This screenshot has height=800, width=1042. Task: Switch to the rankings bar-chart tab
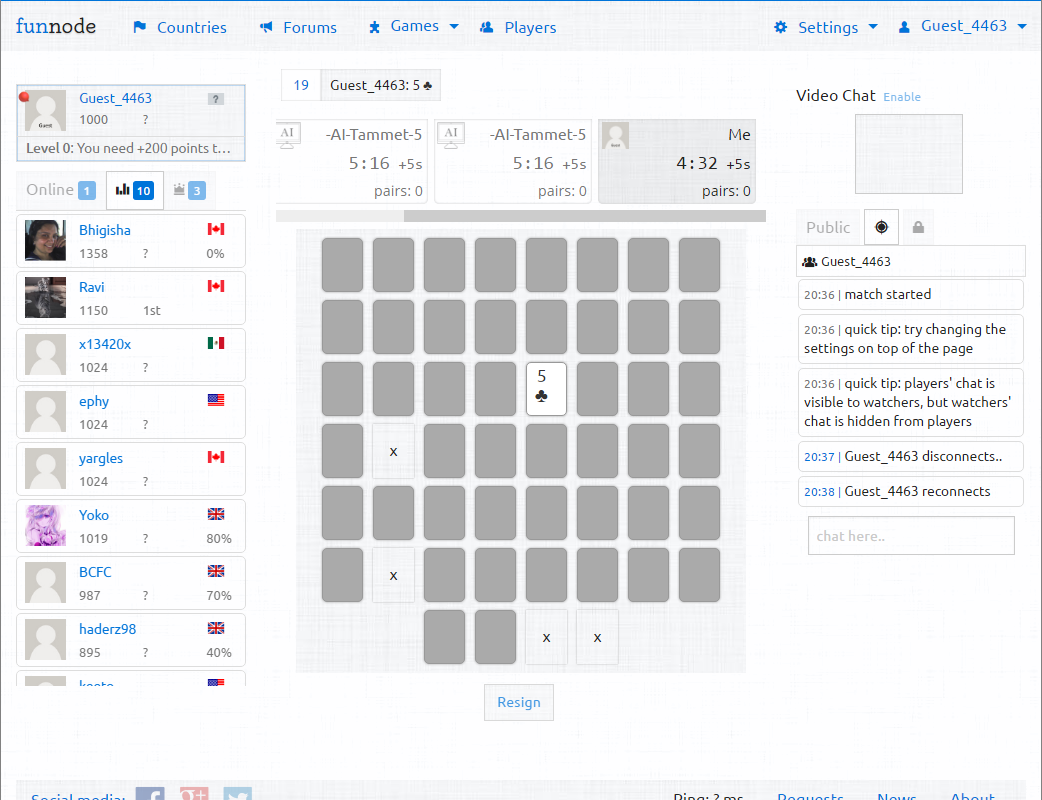pos(135,191)
